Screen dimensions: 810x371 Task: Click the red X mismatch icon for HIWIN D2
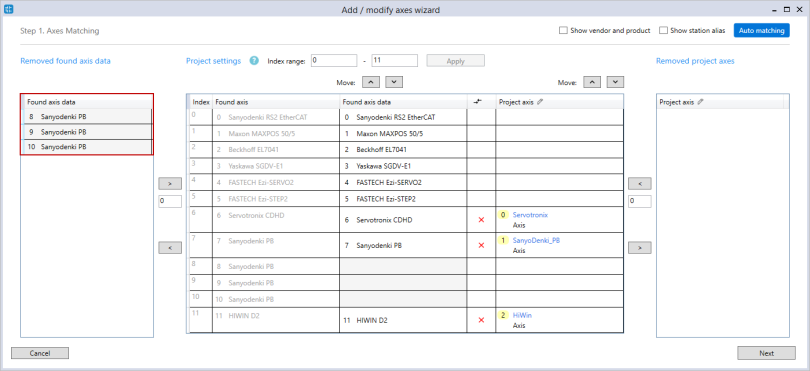pos(481,320)
